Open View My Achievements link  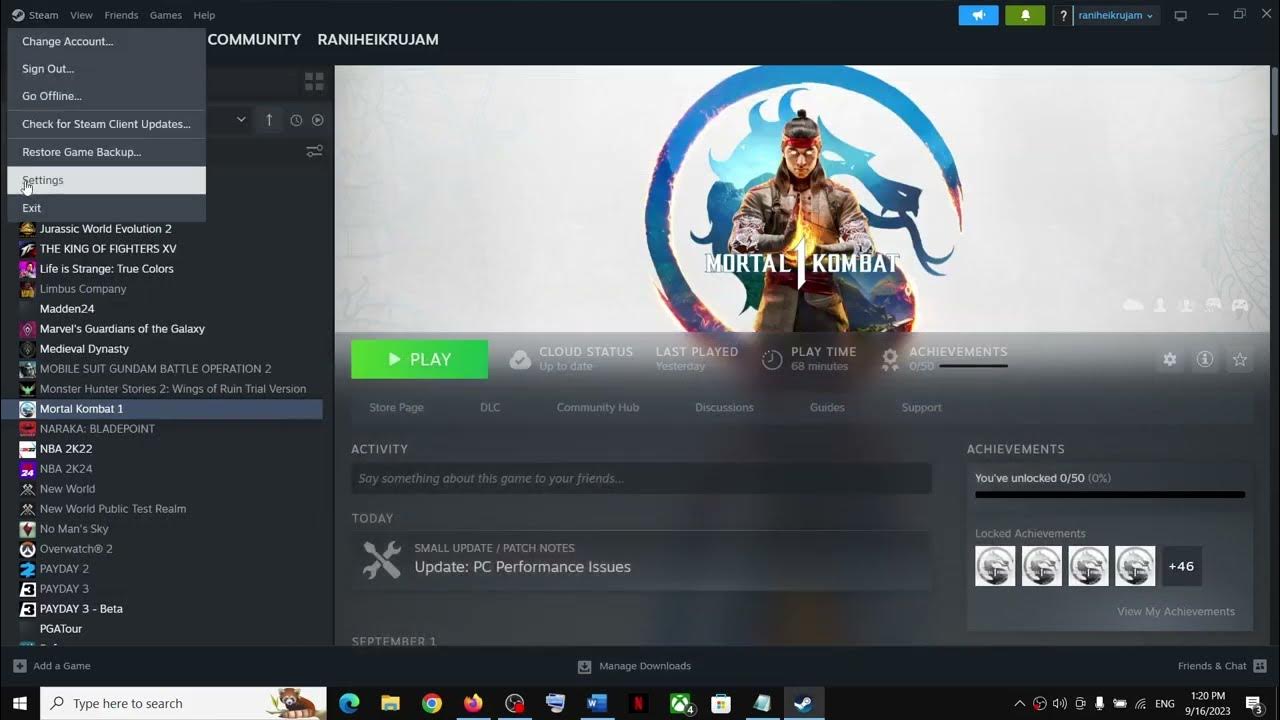tap(1176, 612)
